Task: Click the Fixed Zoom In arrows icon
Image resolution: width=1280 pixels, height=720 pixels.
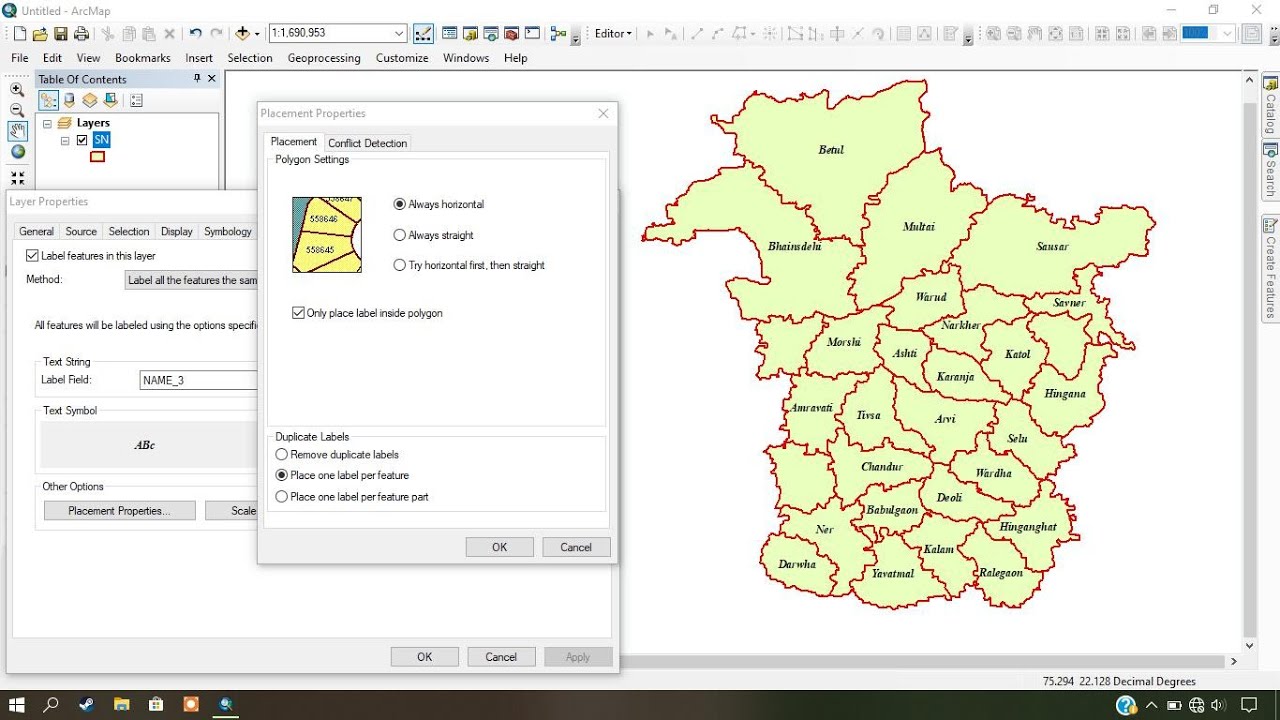Action: 17,177
